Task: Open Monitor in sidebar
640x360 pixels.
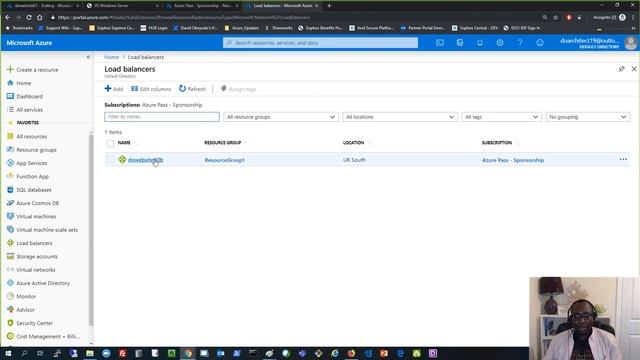Action: [22, 296]
